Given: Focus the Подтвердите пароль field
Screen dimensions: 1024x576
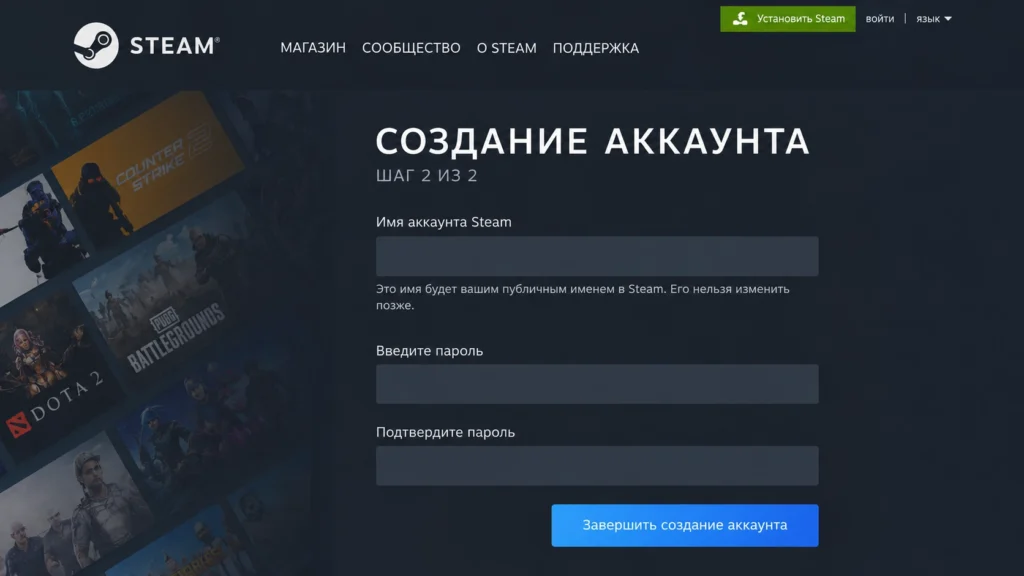Looking at the screenshot, I should 597,466.
